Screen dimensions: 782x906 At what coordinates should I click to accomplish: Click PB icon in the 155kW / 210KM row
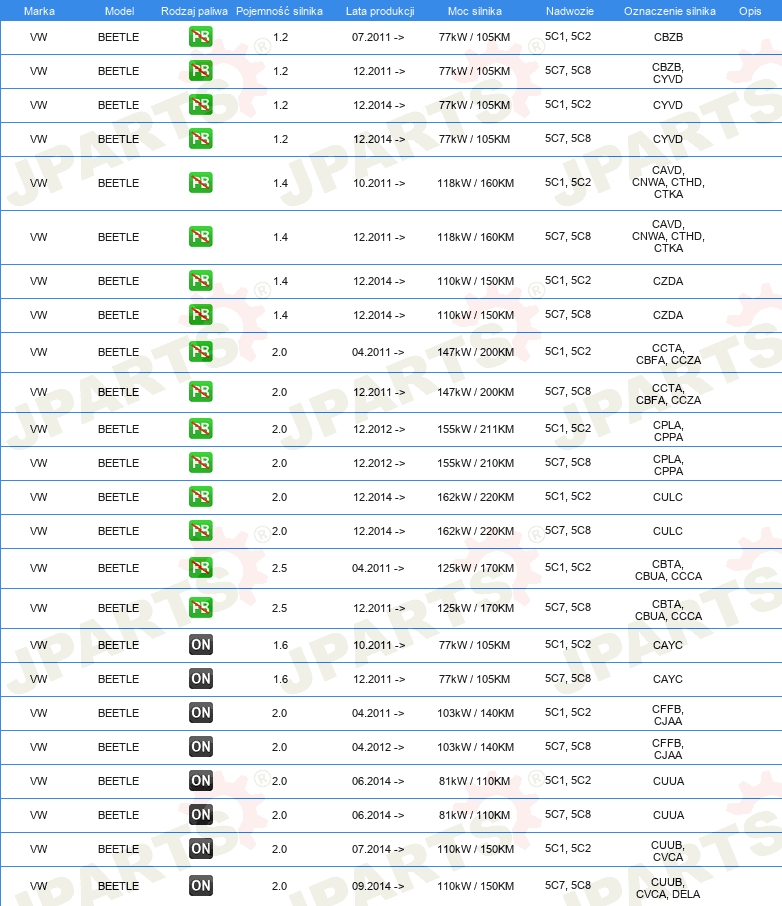[x=201, y=463]
